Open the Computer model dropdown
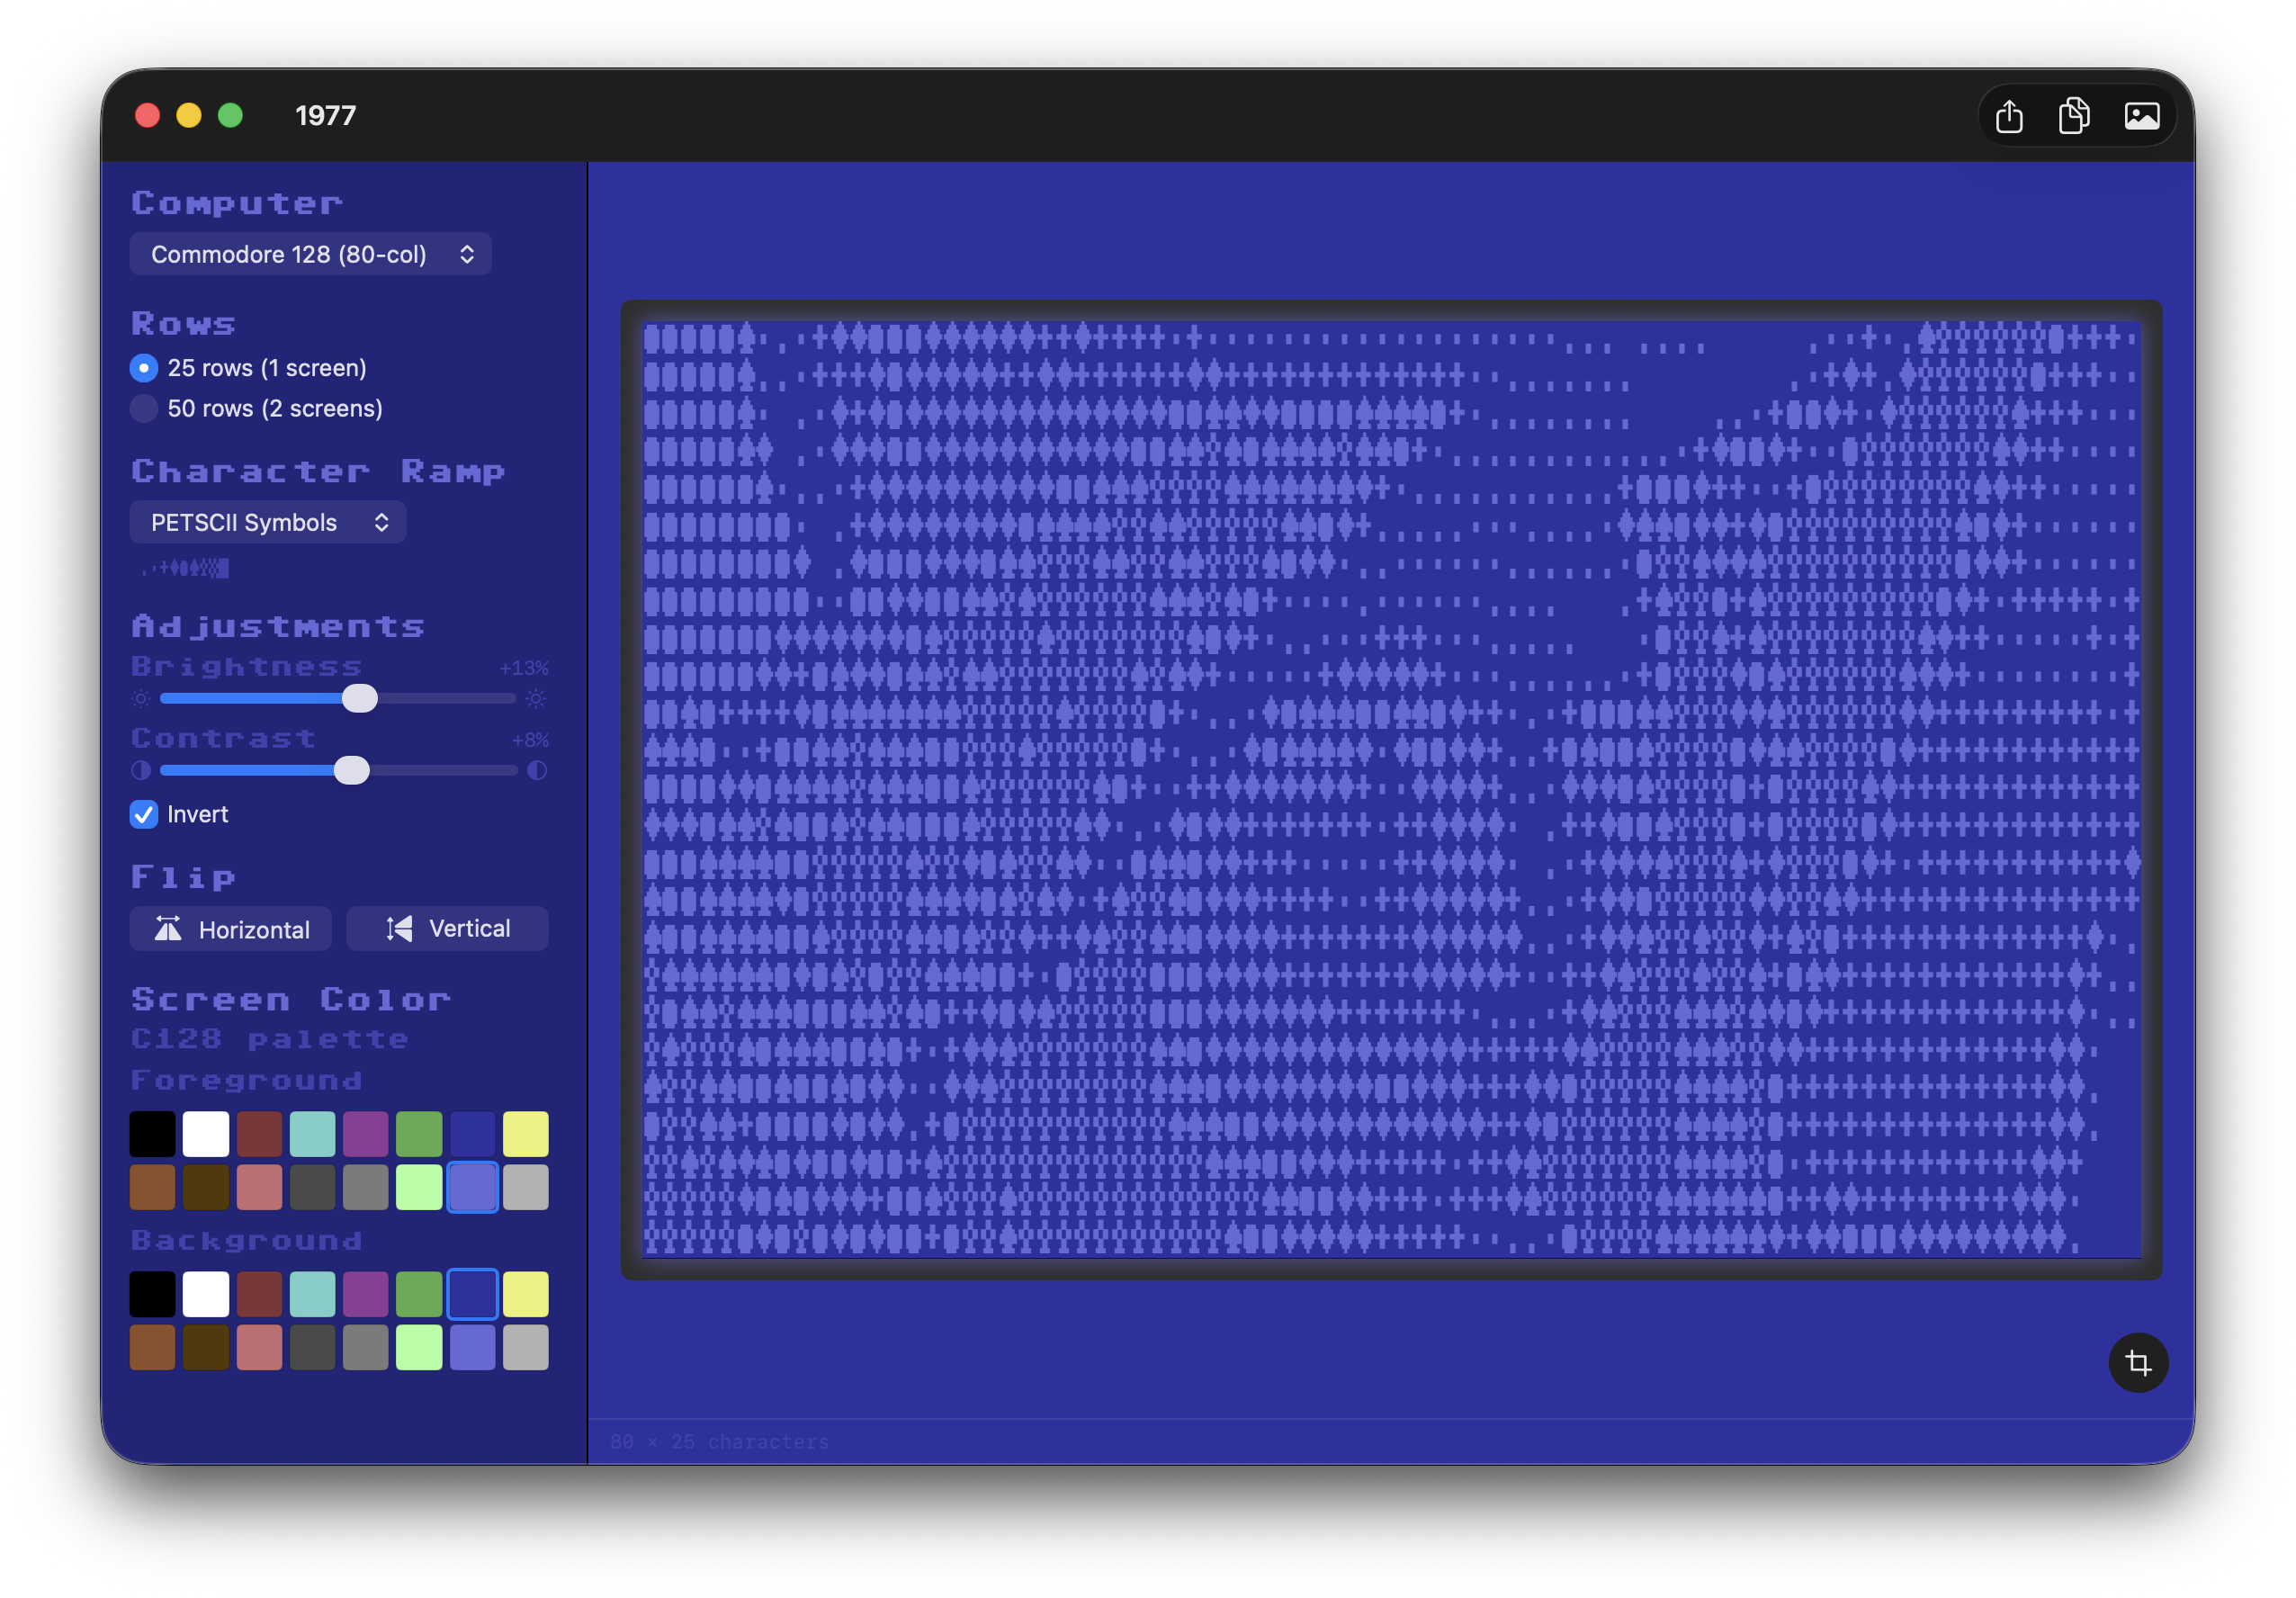 [310, 254]
